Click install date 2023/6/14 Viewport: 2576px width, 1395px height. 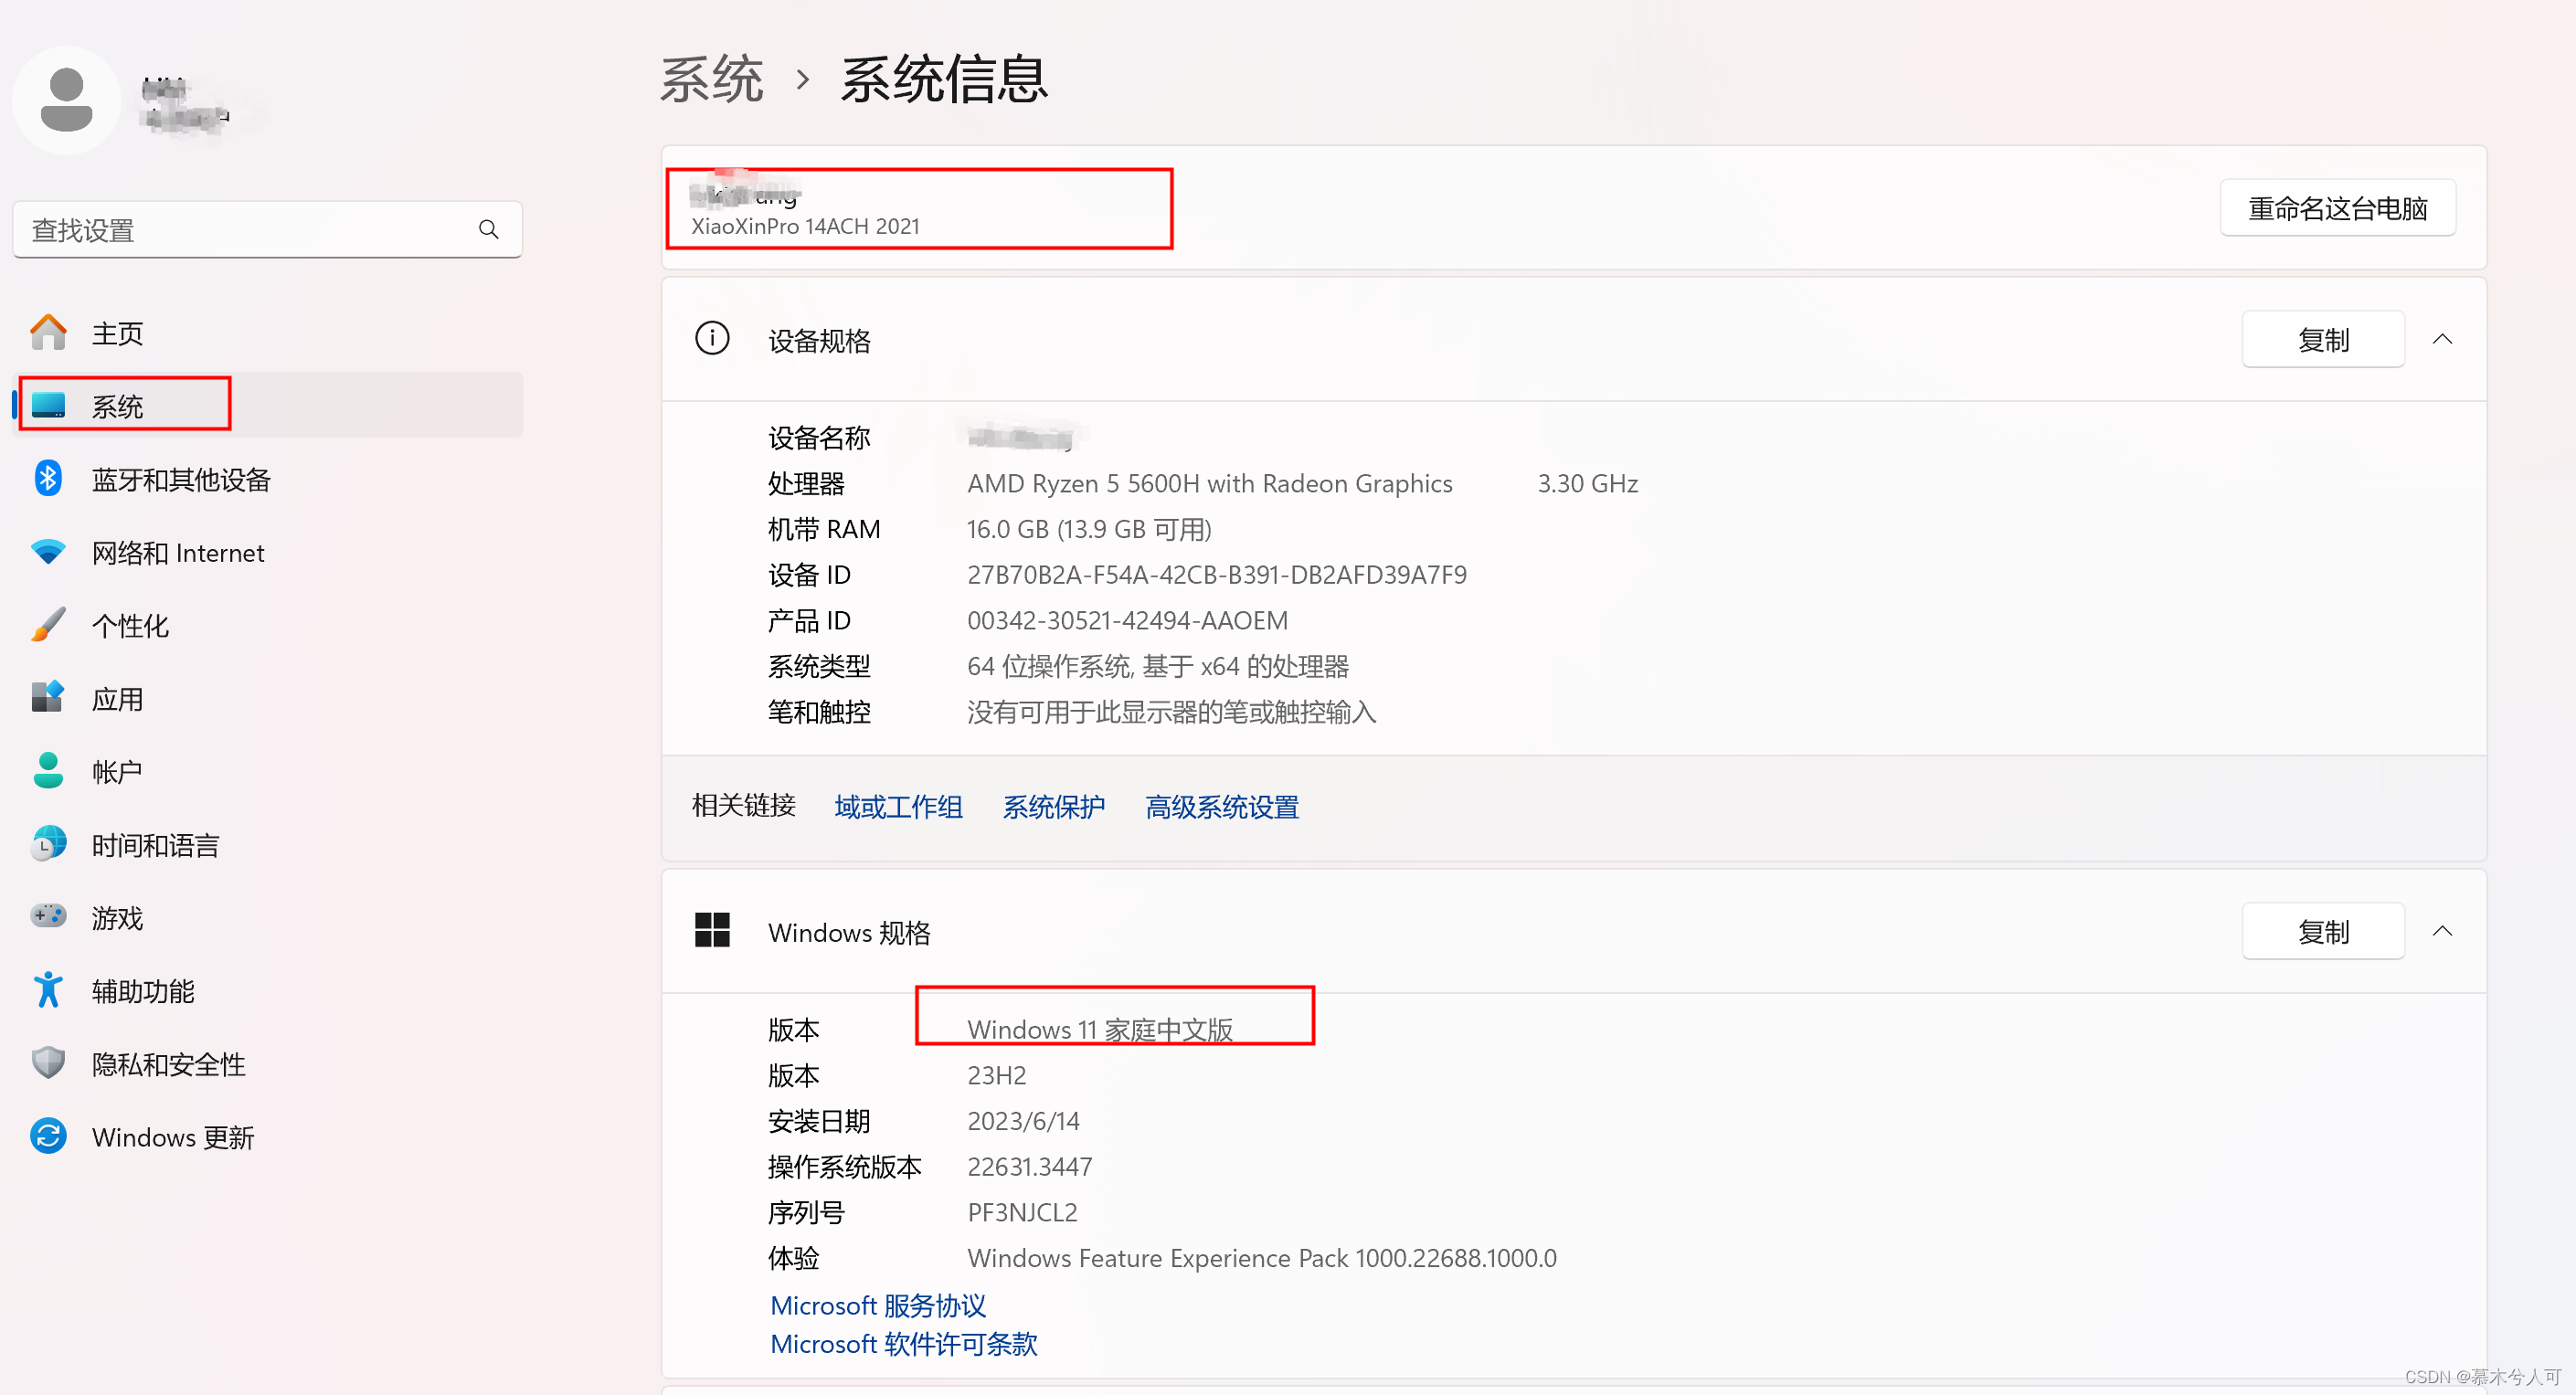click(1023, 1120)
